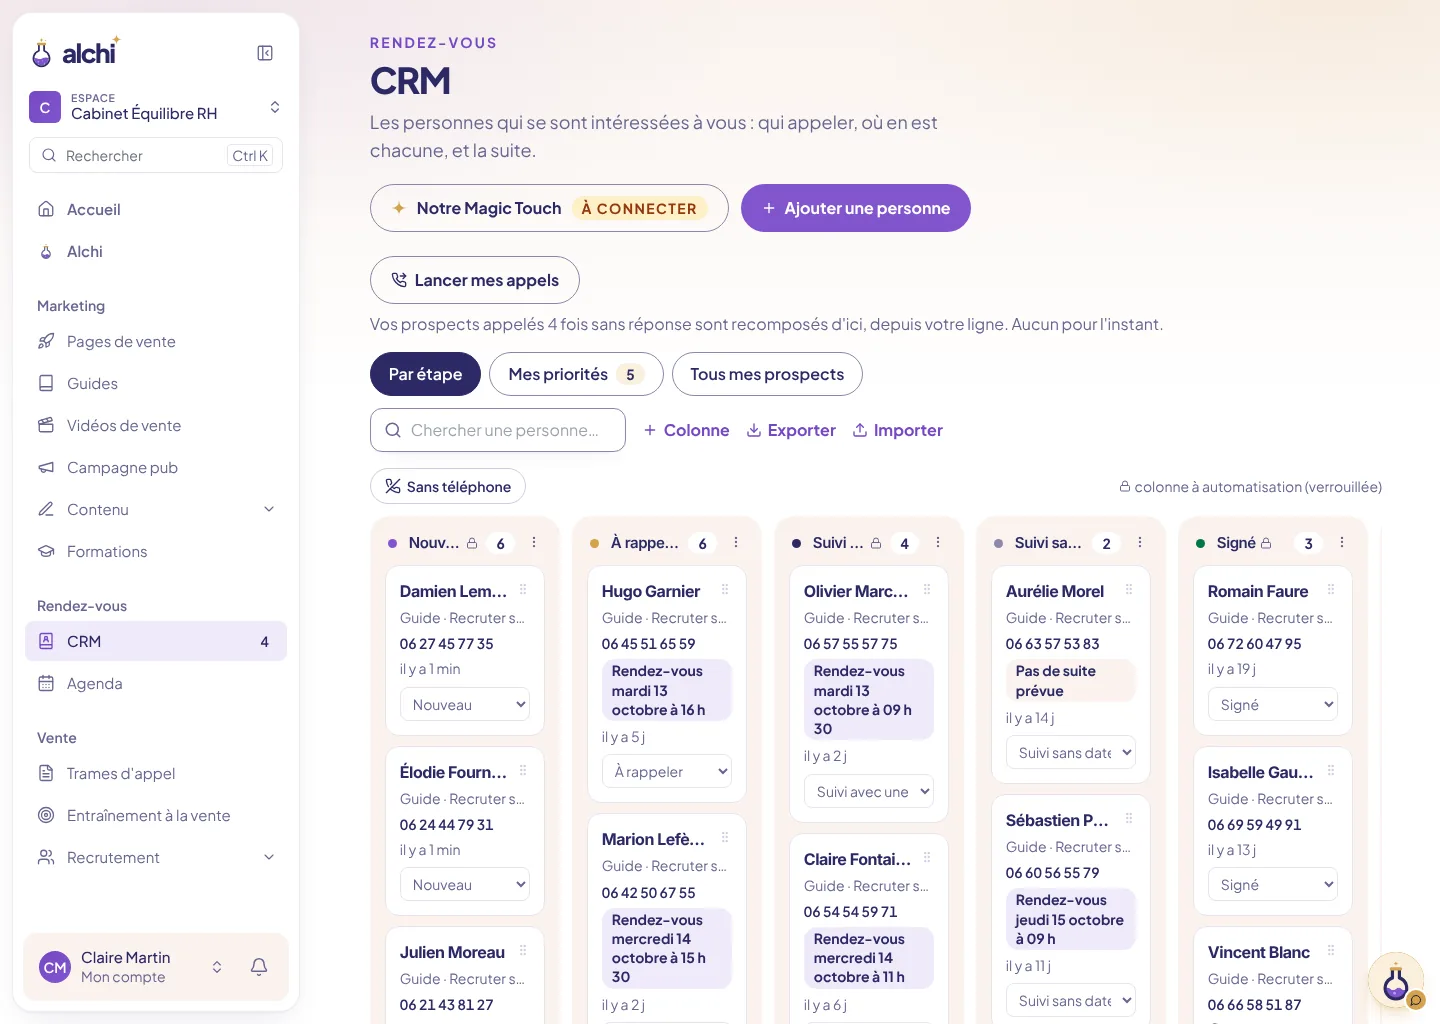The height and width of the screenshot is (1024, 1440).
Task: Click phone number 06 72 60 47 95
Action: [x=1254, y=644]
